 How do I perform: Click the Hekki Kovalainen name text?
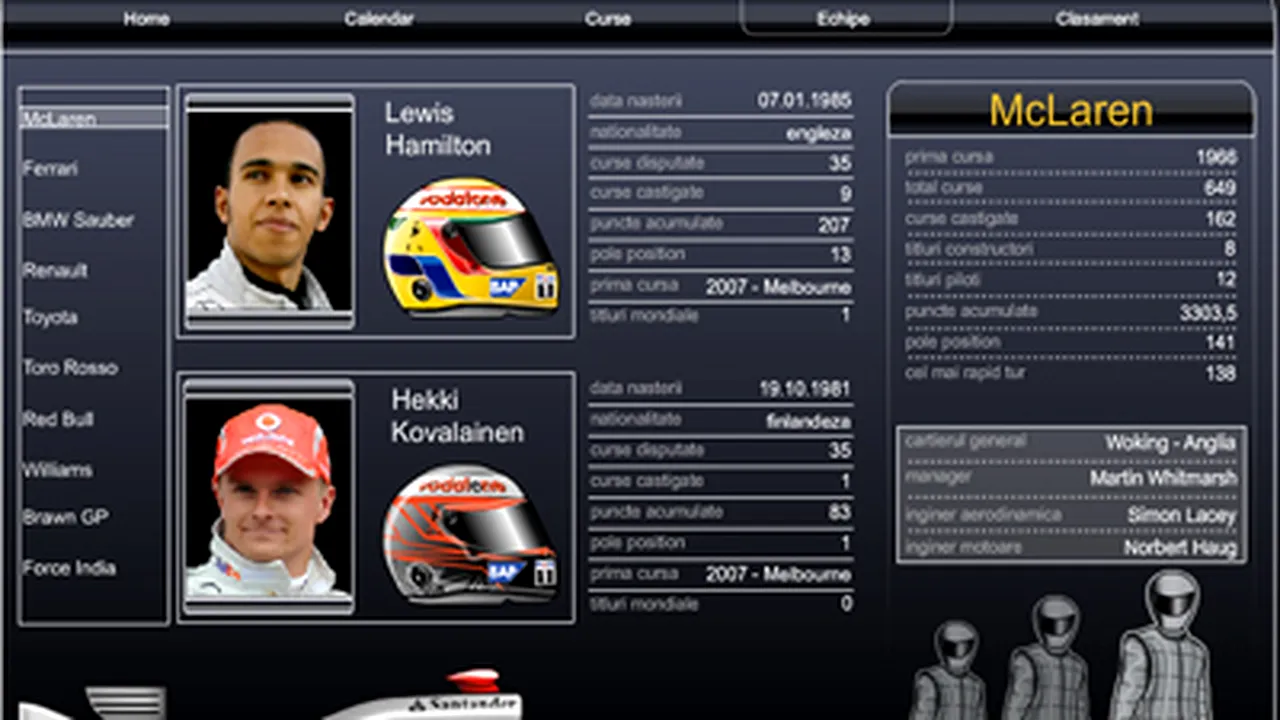[x=457, y=416]
